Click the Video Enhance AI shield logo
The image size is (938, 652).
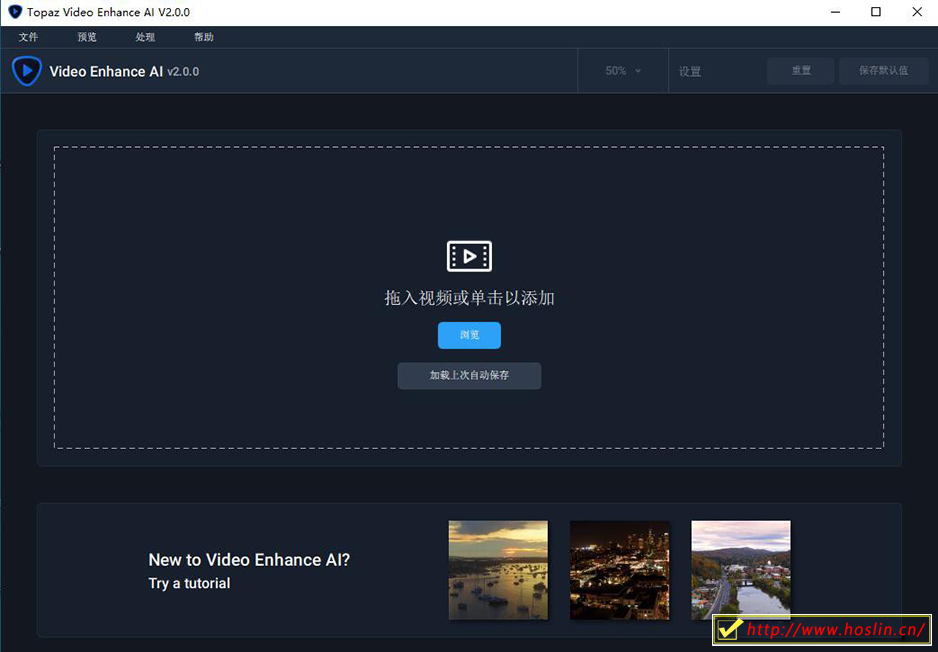point(26,71)
